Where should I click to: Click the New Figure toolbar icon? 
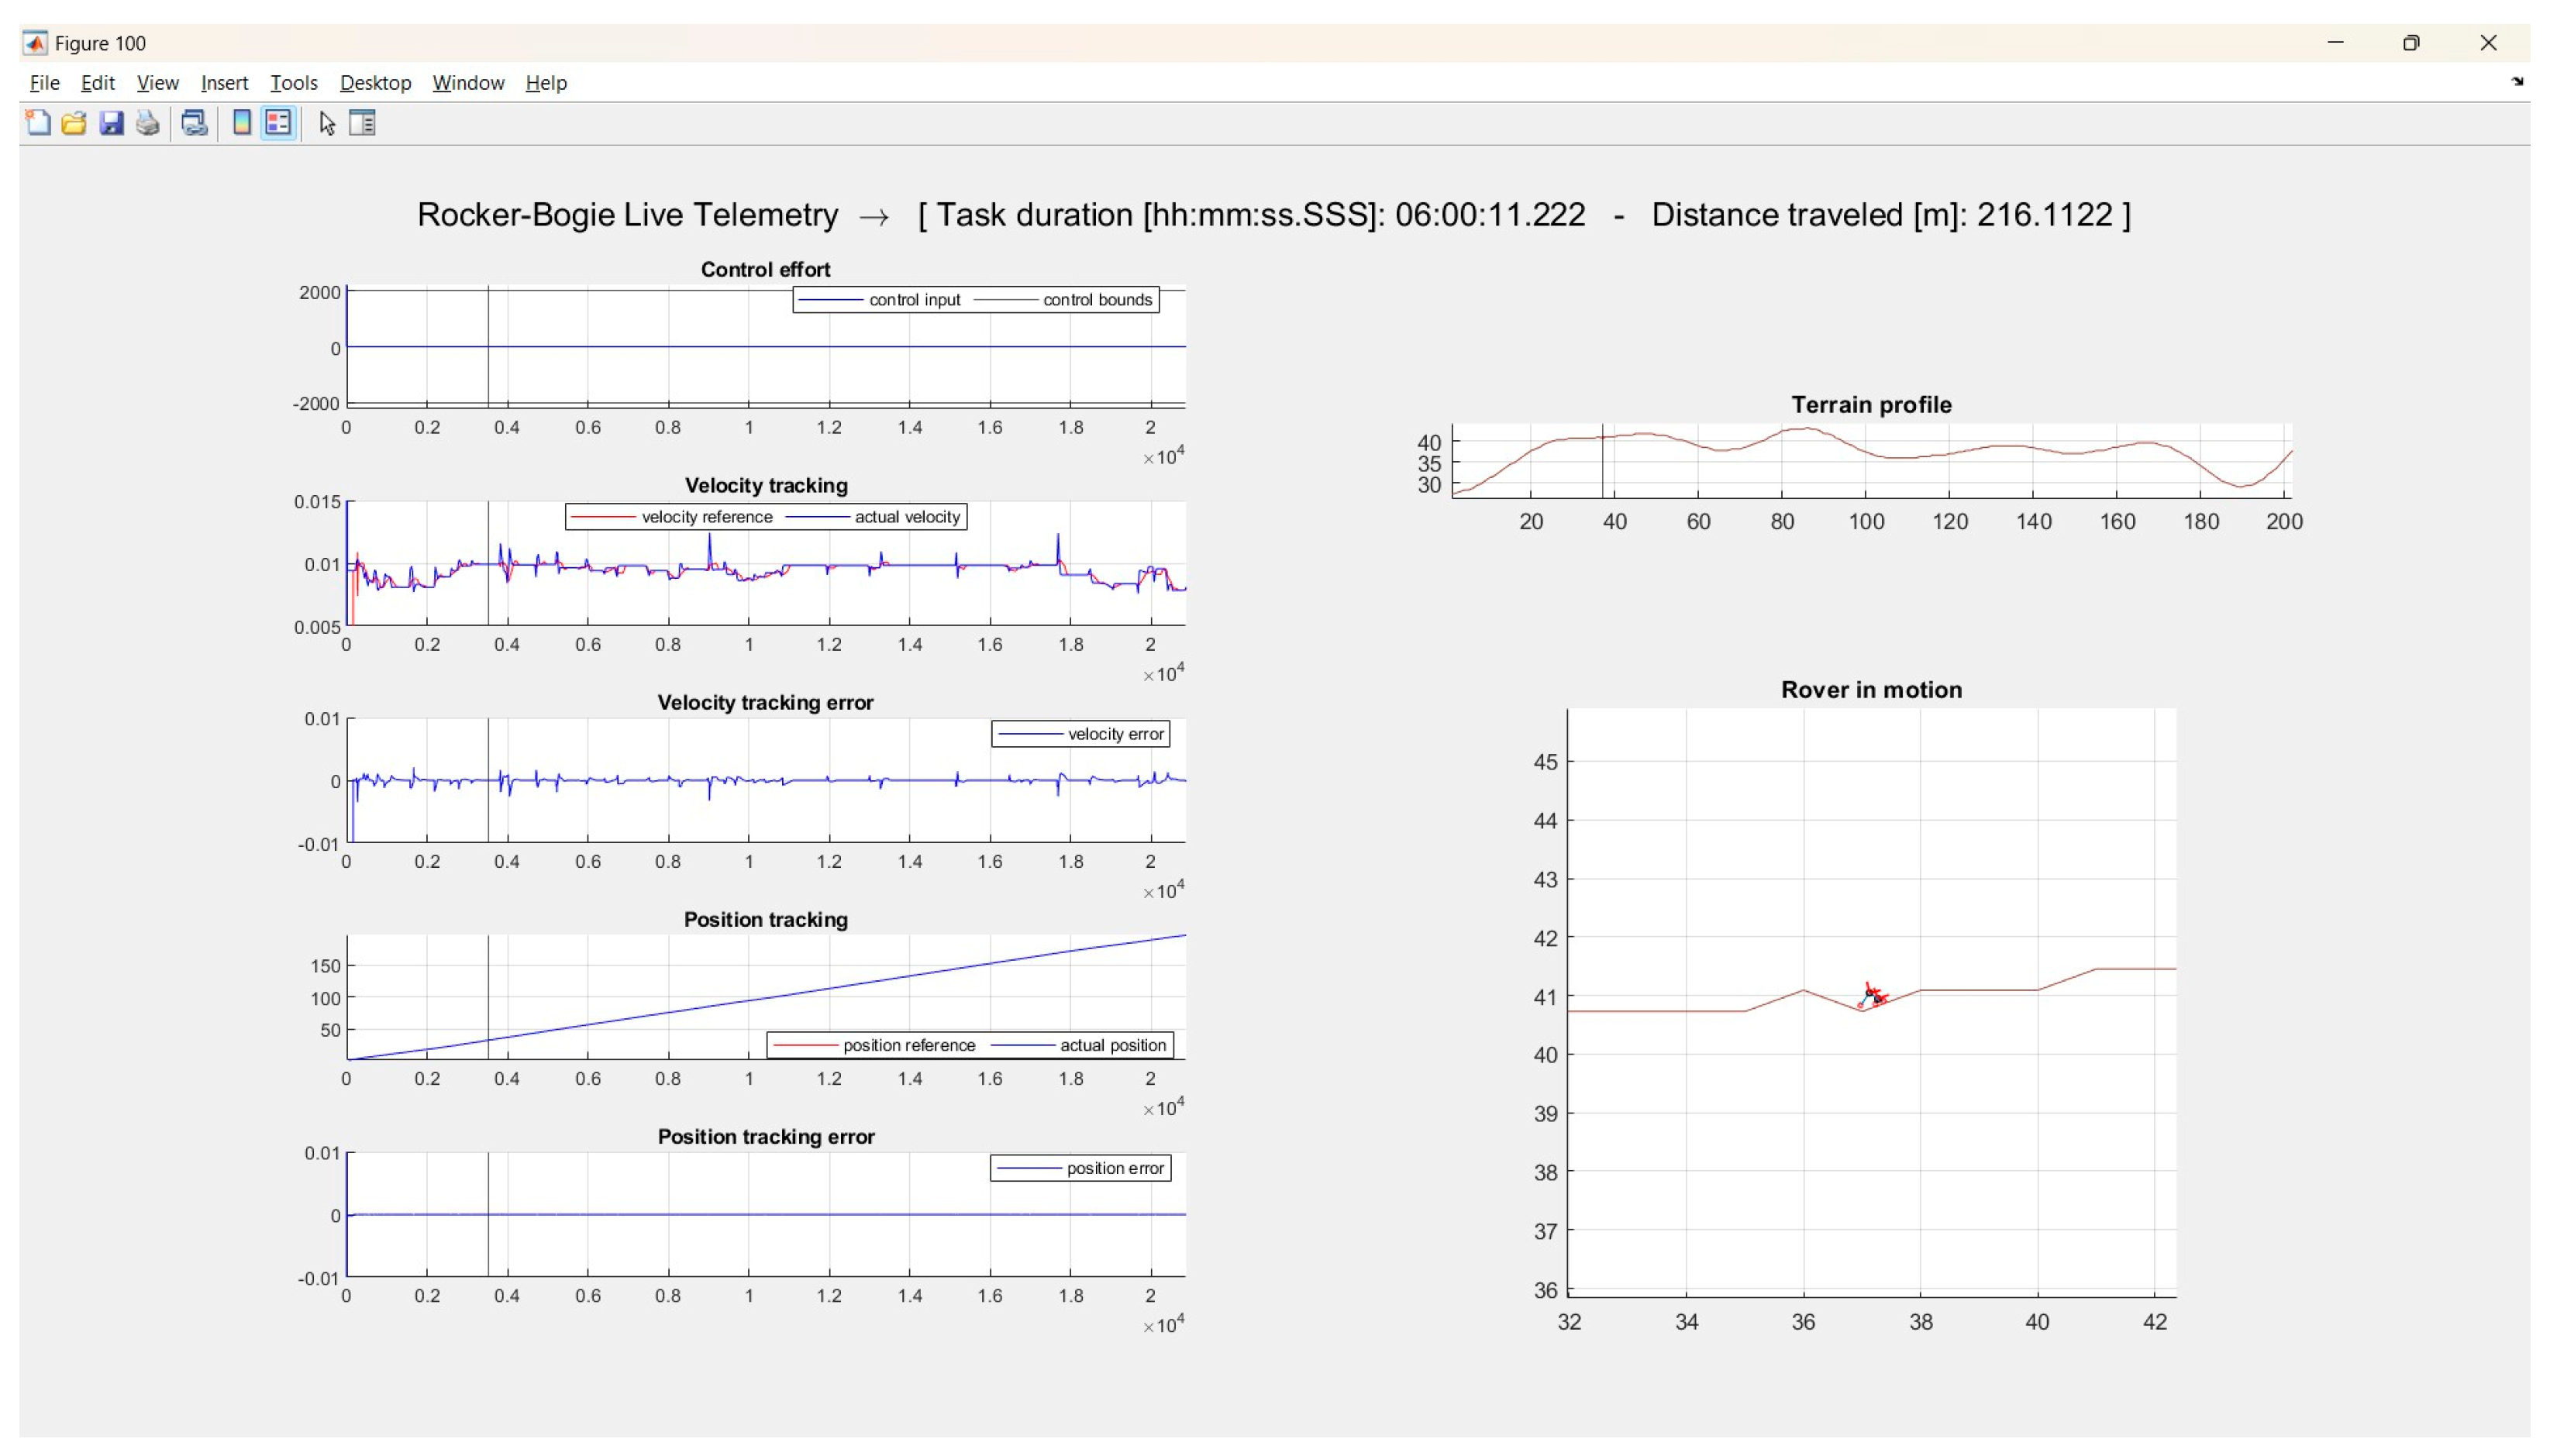(38, 123)
